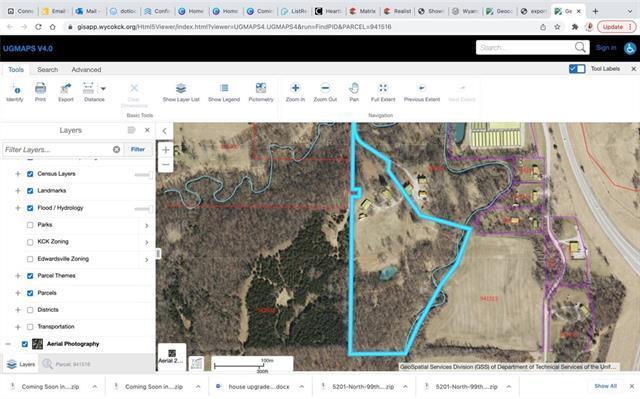The image size is (640, 399).
Task: Open the Layers panel menu icon
Action: coord(131,130)
